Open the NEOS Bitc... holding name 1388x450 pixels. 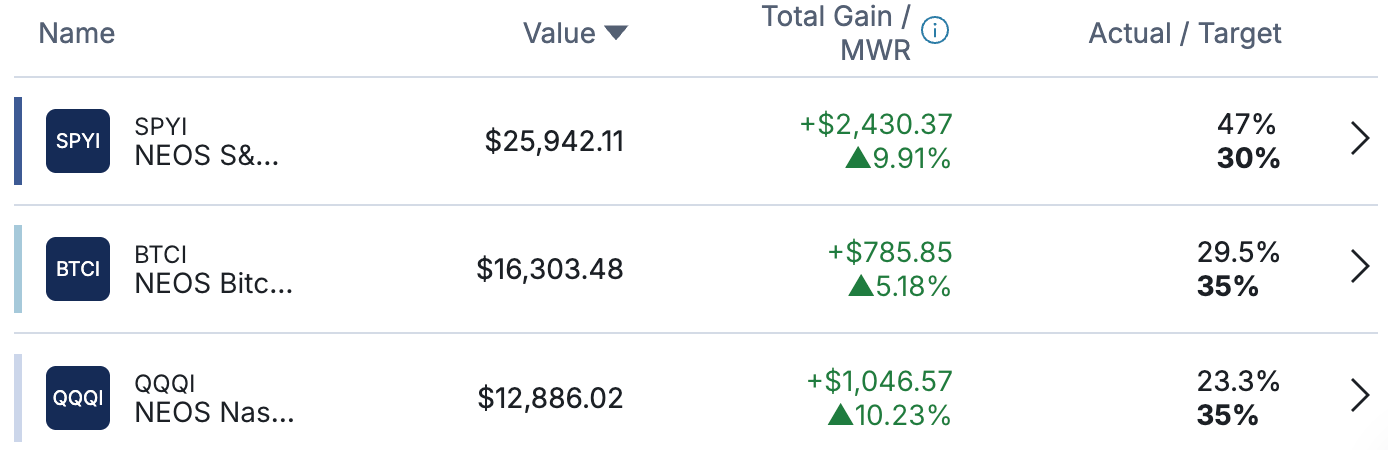click(x=214, y=285)
